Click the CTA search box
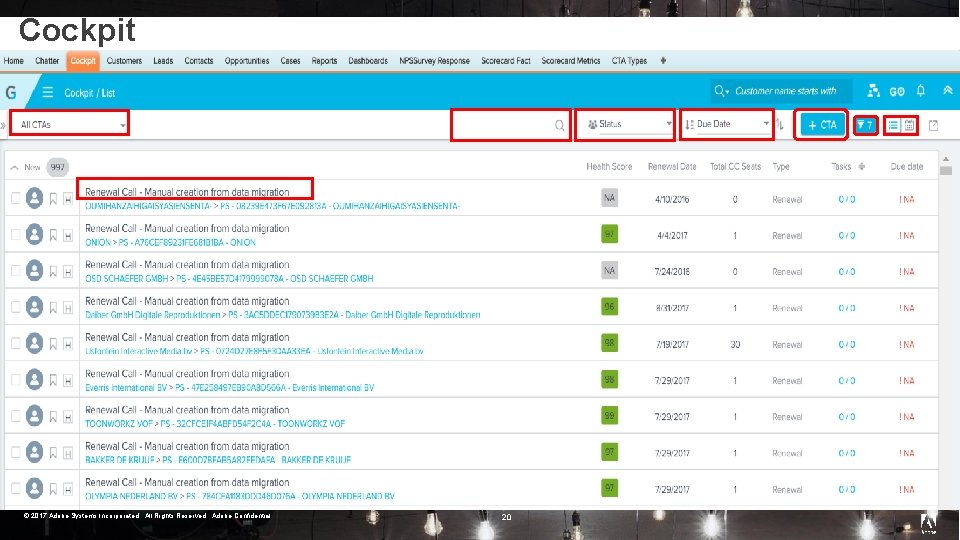This screenshot has width=960, height=540. coord(511,125)
